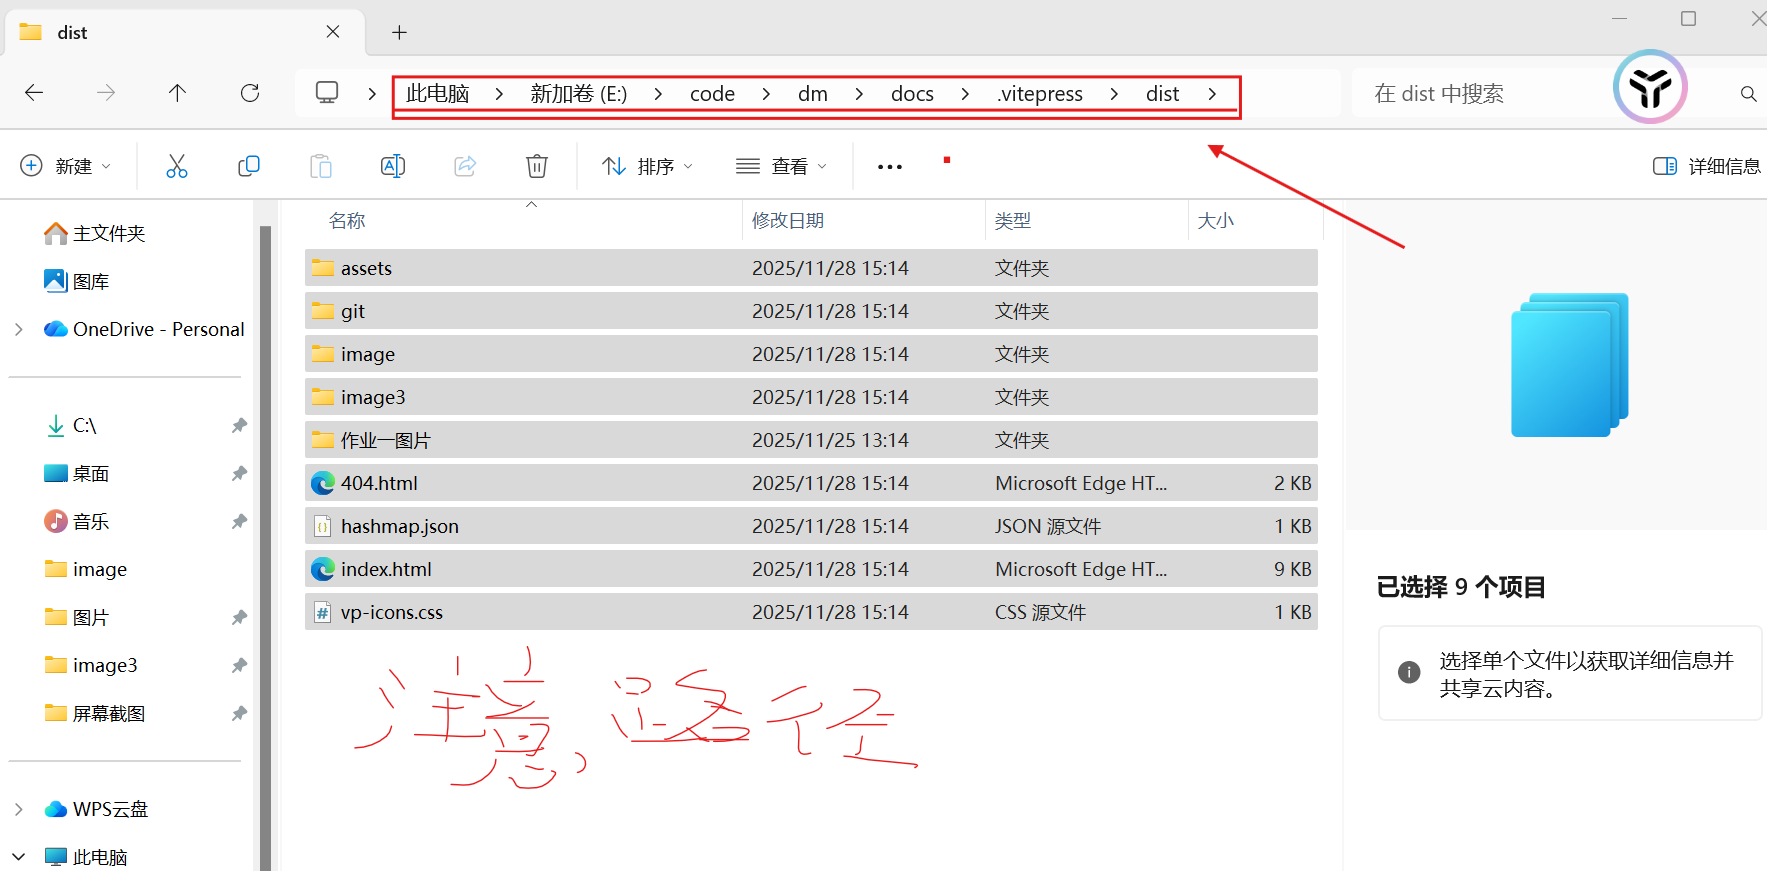Screen dimensions: 1767x871
Task: Select the index.html file
Action: click(x=811, y=569)
